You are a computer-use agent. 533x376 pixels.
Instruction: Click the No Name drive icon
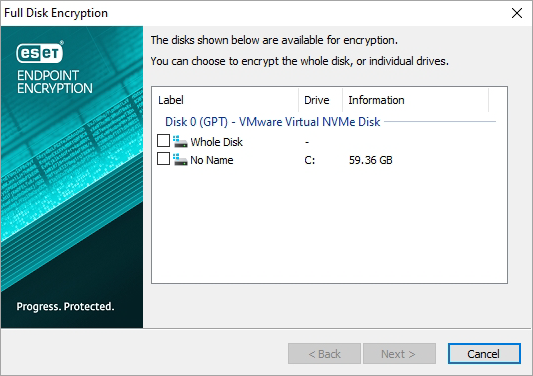click(x=180, y=159)
